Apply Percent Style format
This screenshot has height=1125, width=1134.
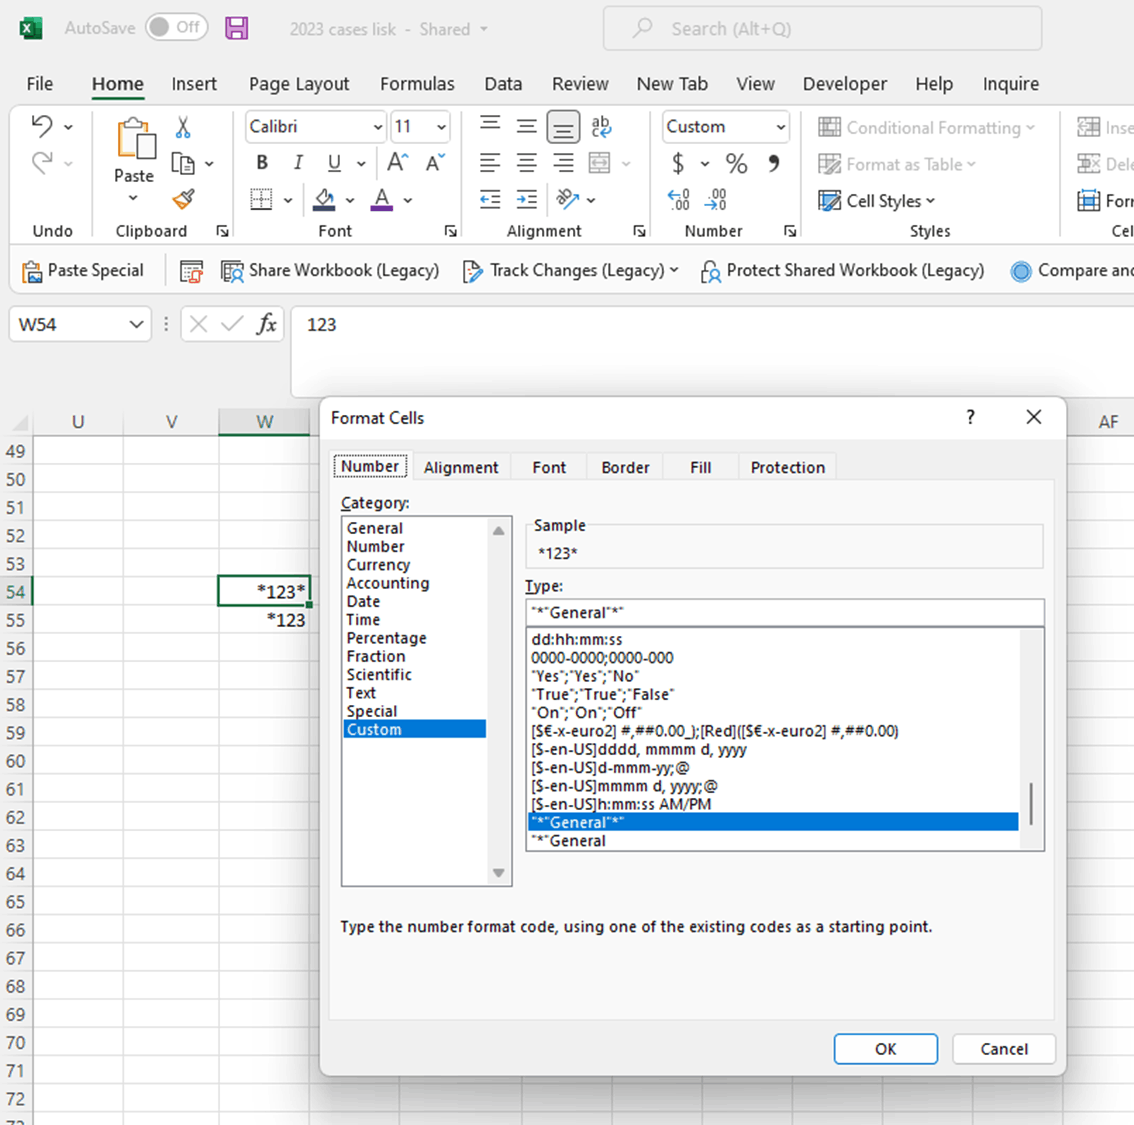pyautogui.click(x=736, y=163)
